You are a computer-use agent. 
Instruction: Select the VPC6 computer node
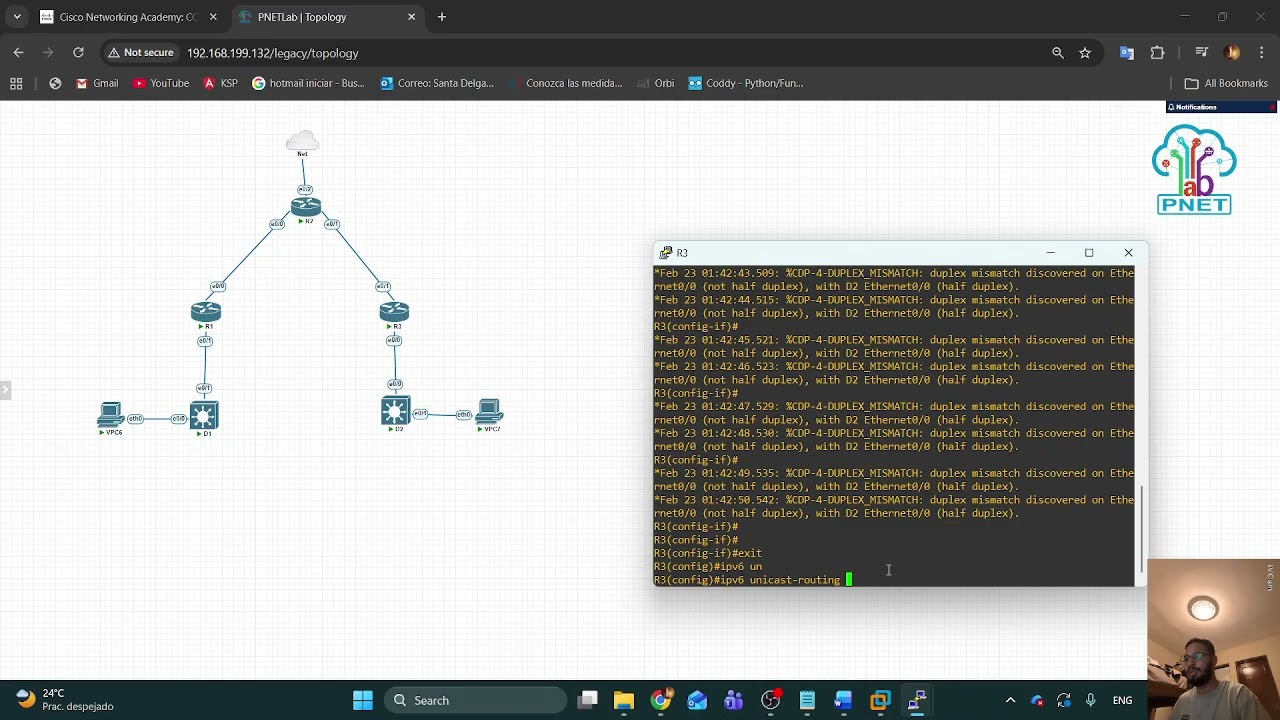point(111,417)
